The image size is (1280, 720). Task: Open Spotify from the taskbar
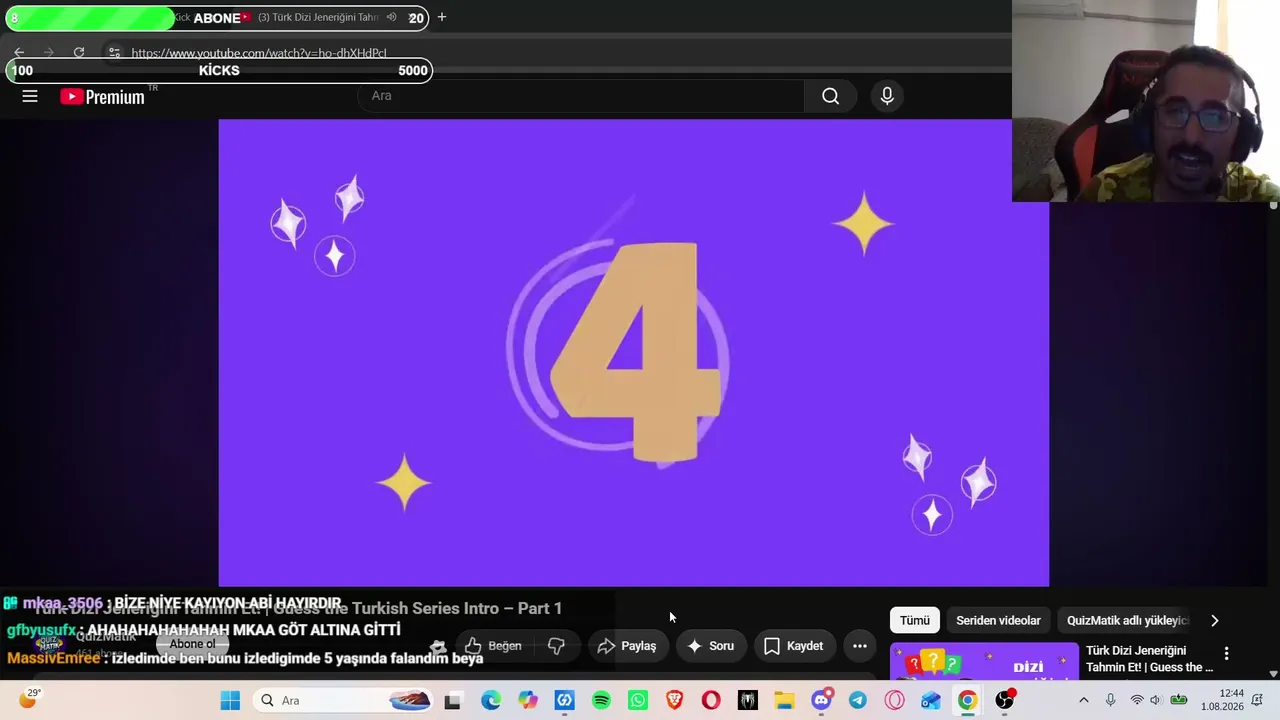pos(601,700)
